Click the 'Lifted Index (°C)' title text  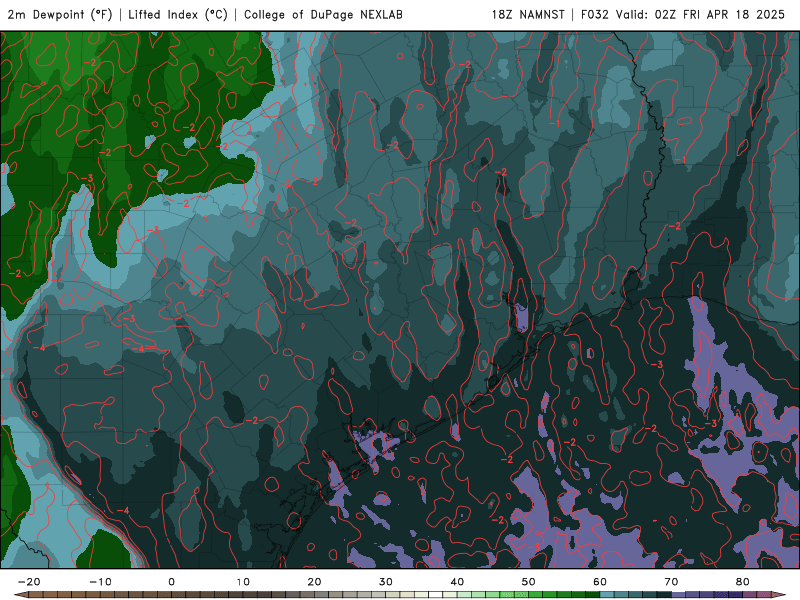178,14
